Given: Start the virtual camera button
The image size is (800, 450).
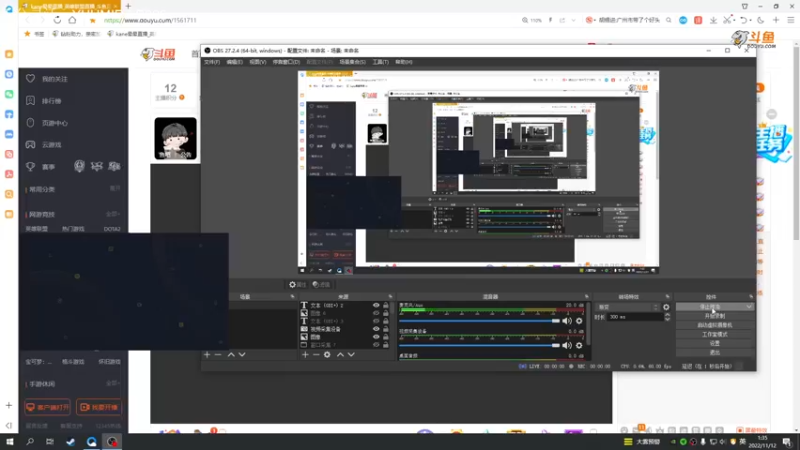Looking at the screenshot, I should (715, 325).
